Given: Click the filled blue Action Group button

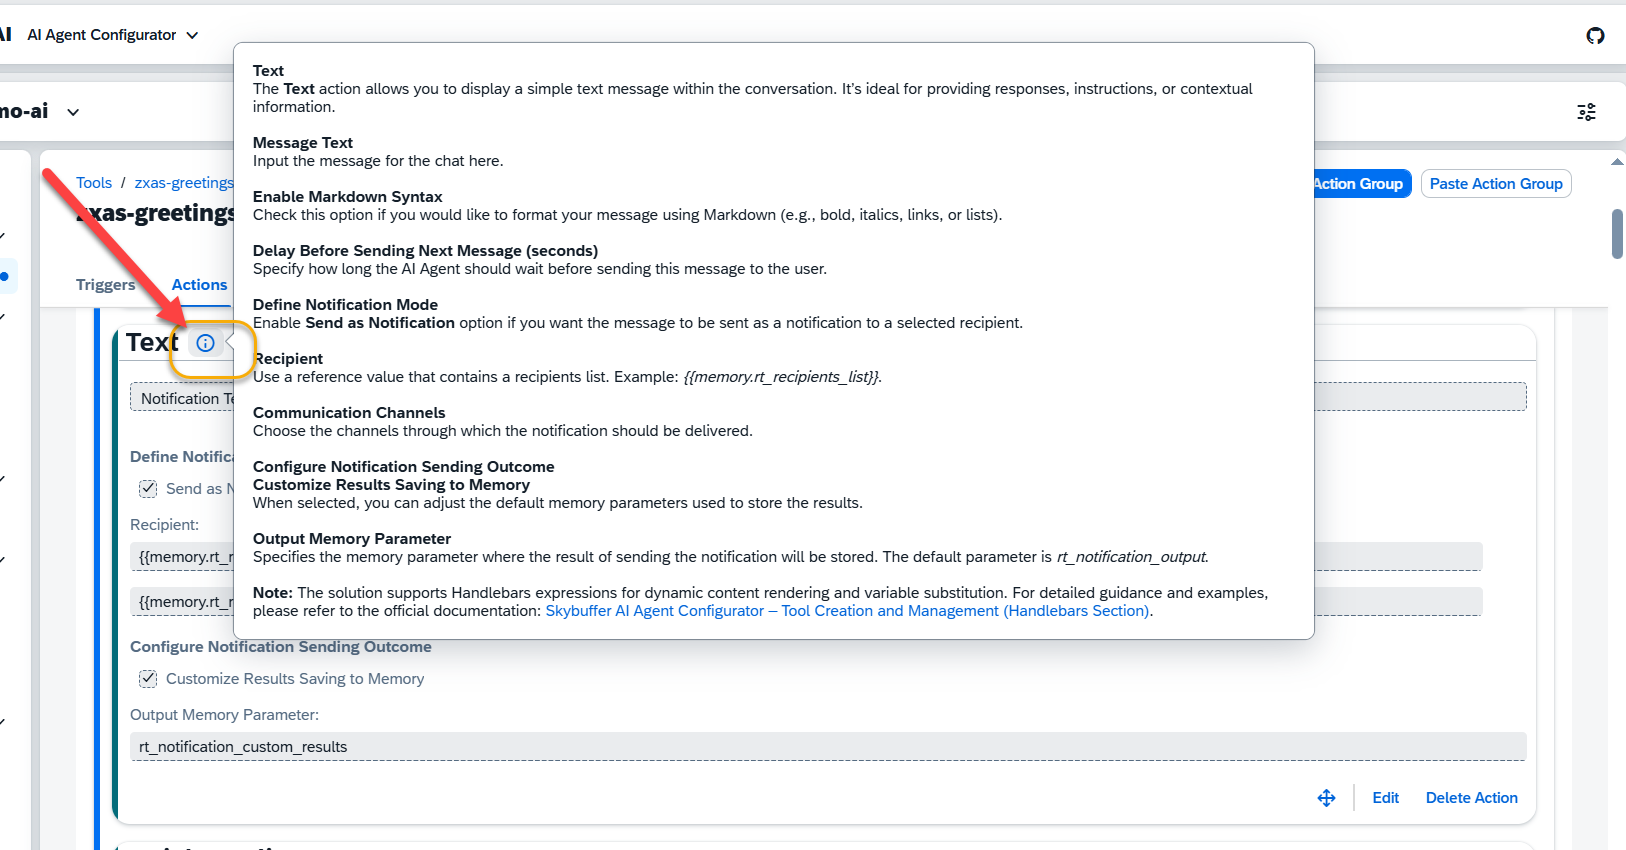Looking at the screenshot, I should [1359, 184].
